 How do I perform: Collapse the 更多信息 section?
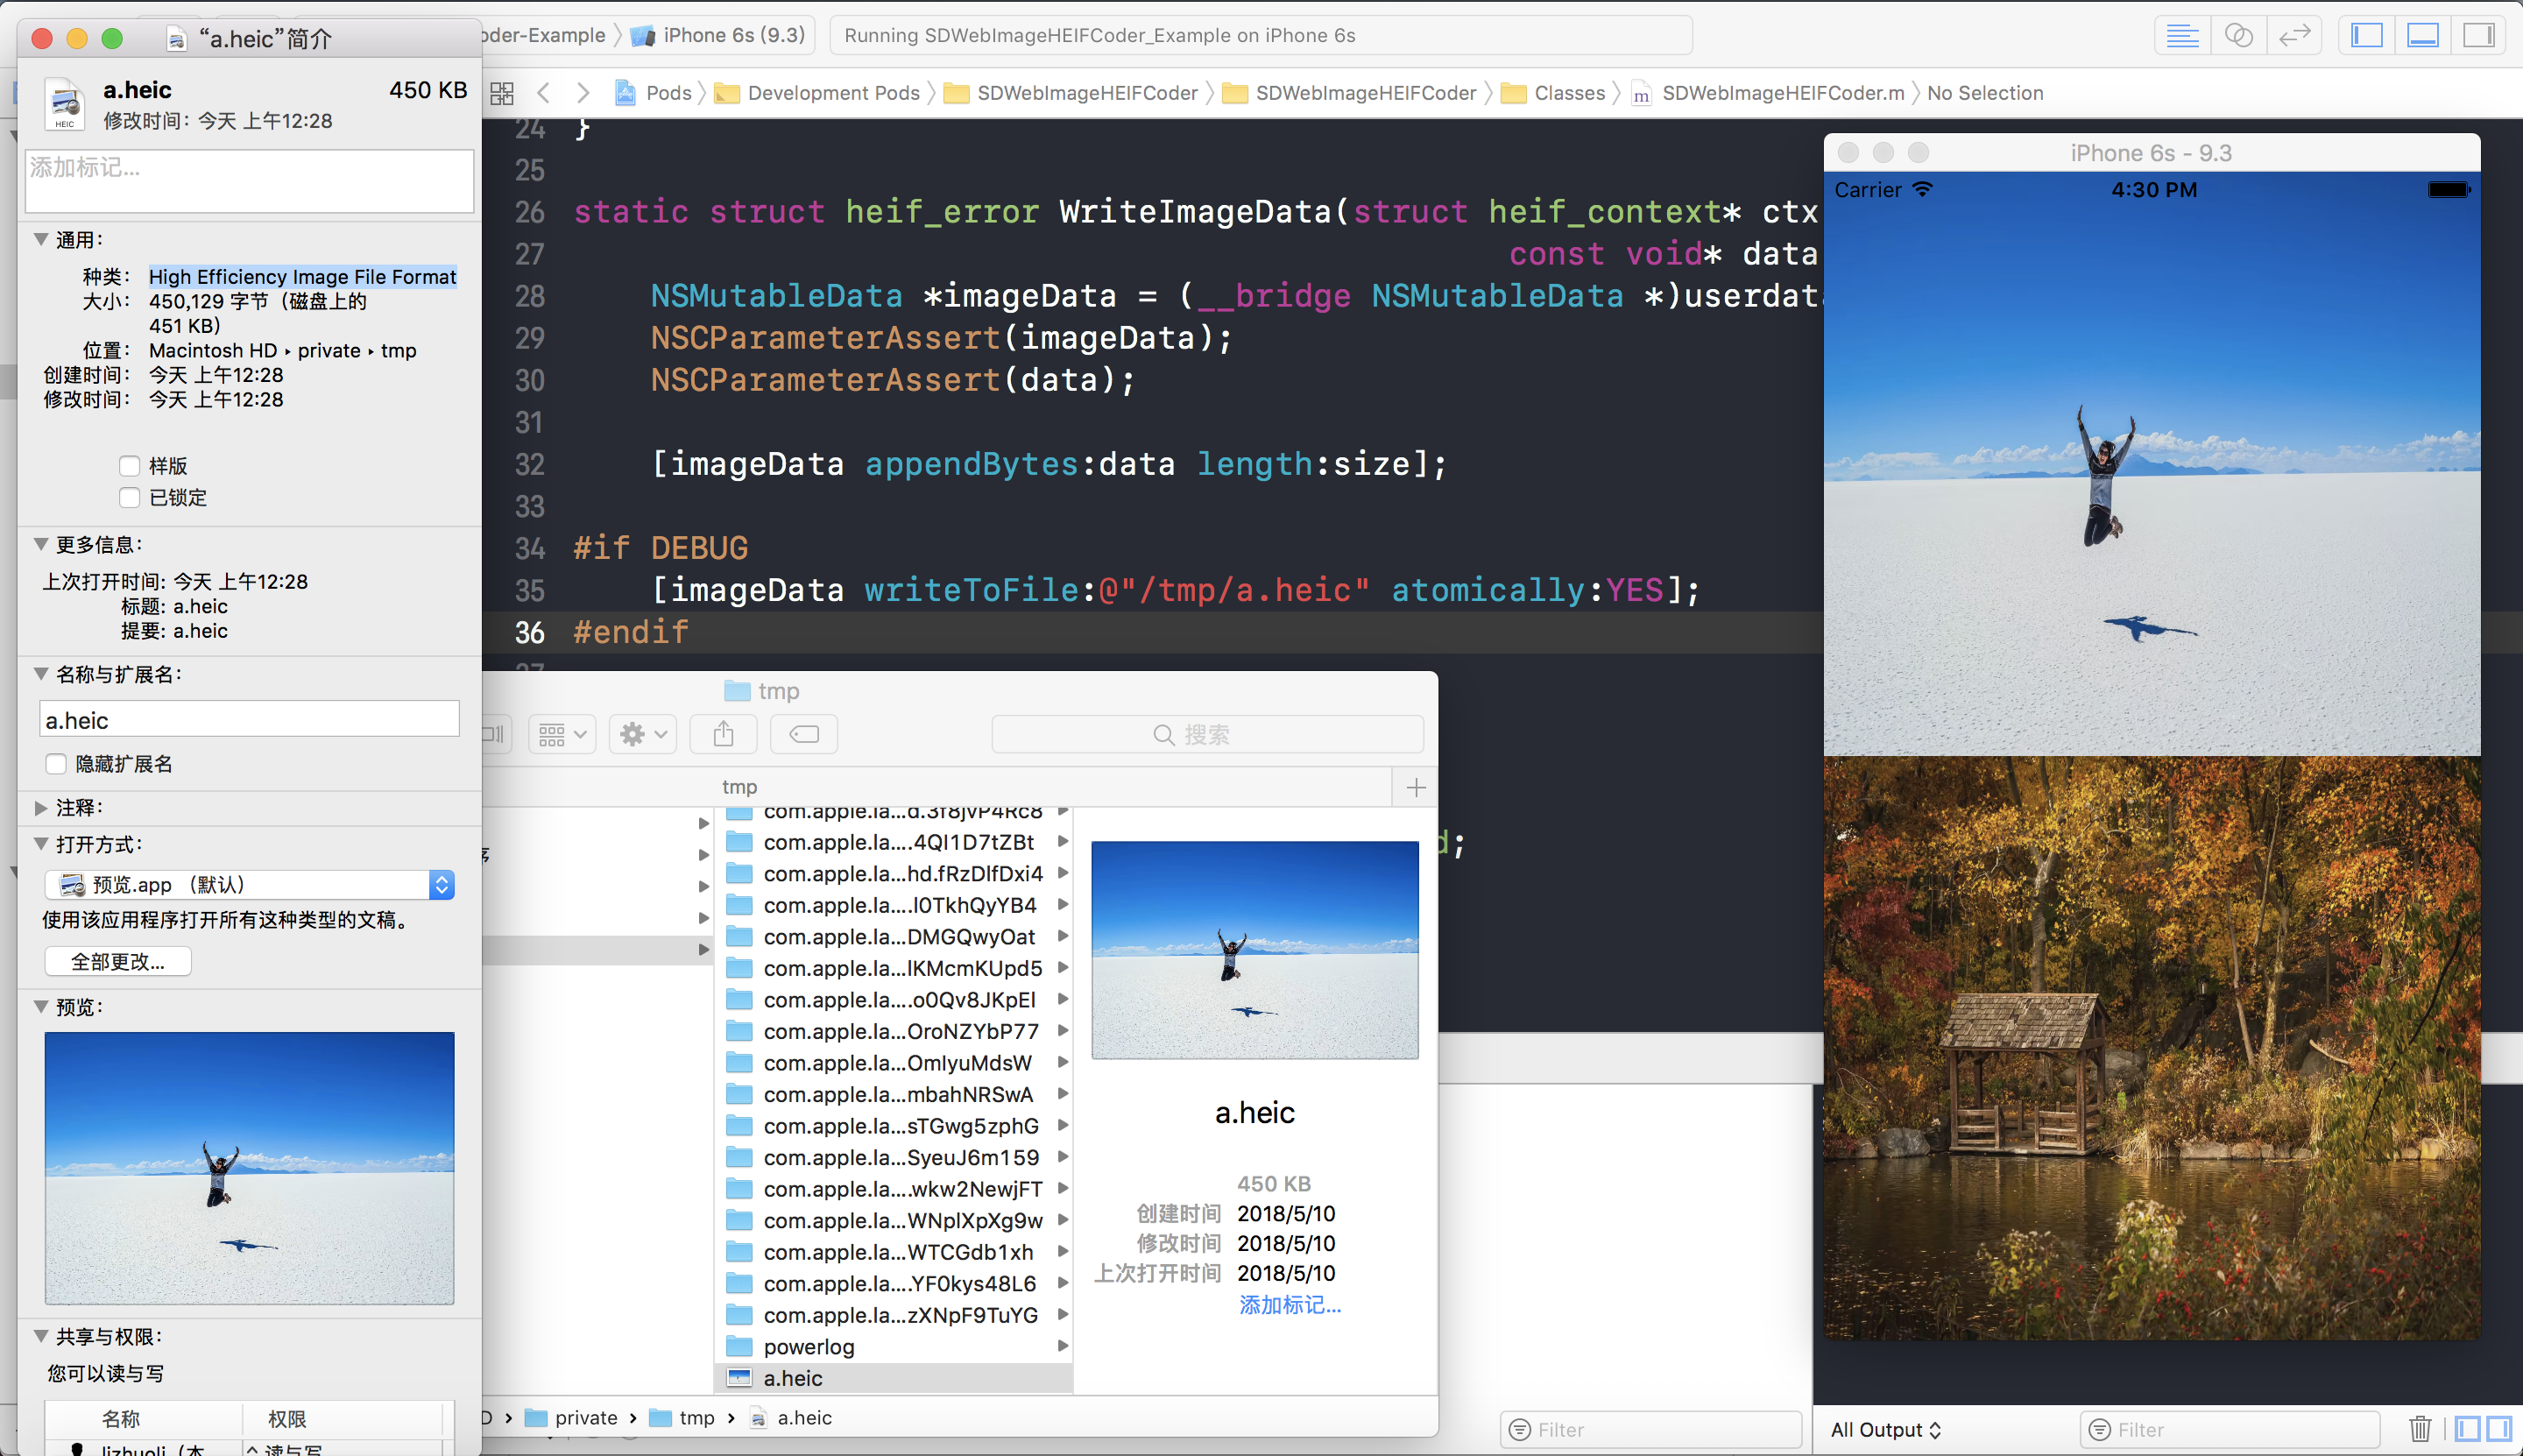pos(41,544)
